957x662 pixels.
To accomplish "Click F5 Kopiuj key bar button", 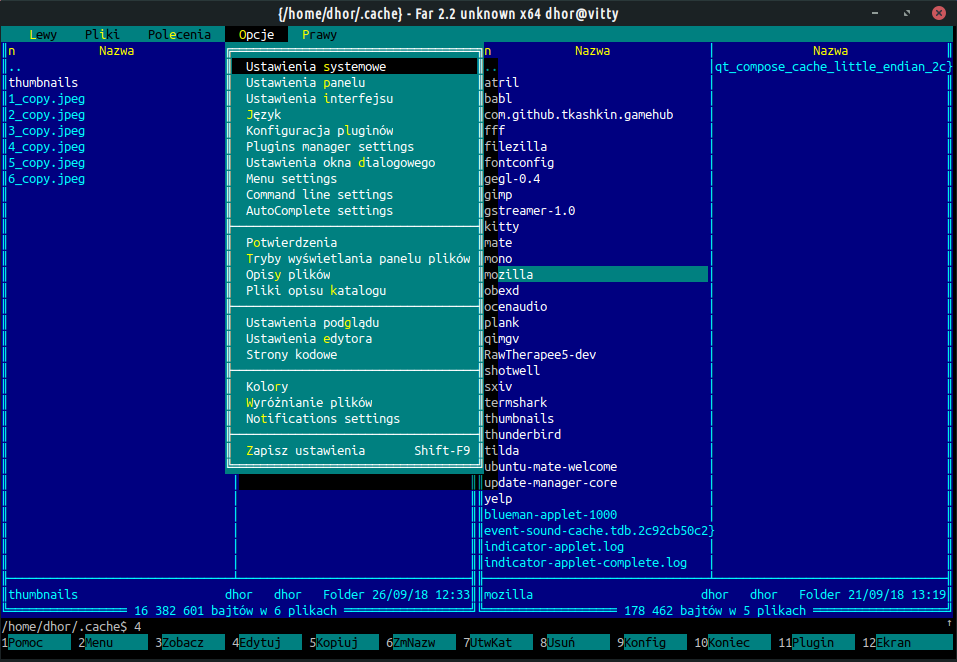I will (x=344, y=642).
